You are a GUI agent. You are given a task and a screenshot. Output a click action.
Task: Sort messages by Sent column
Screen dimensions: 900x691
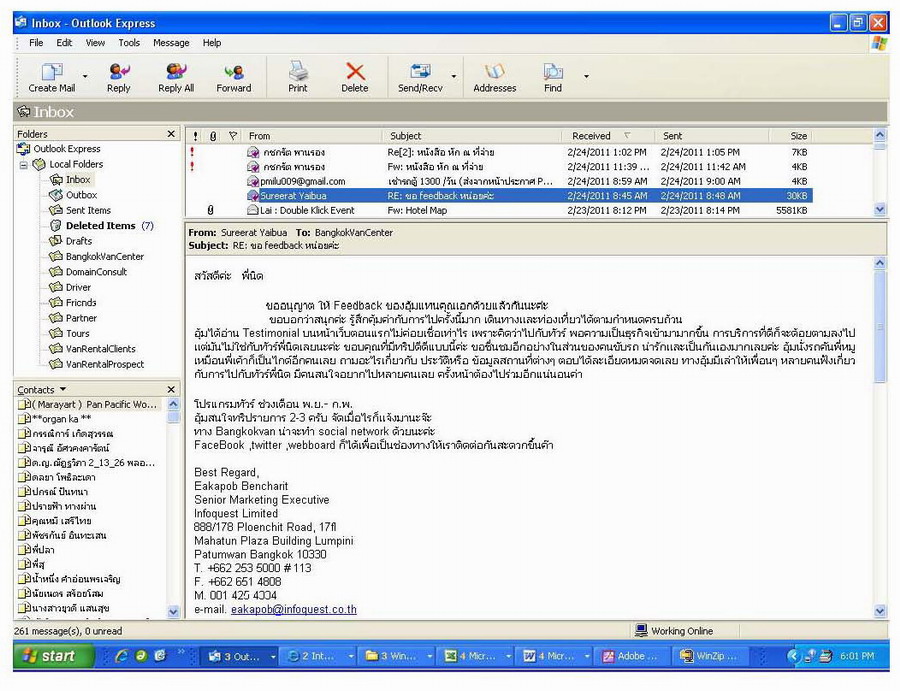[713, 136]
